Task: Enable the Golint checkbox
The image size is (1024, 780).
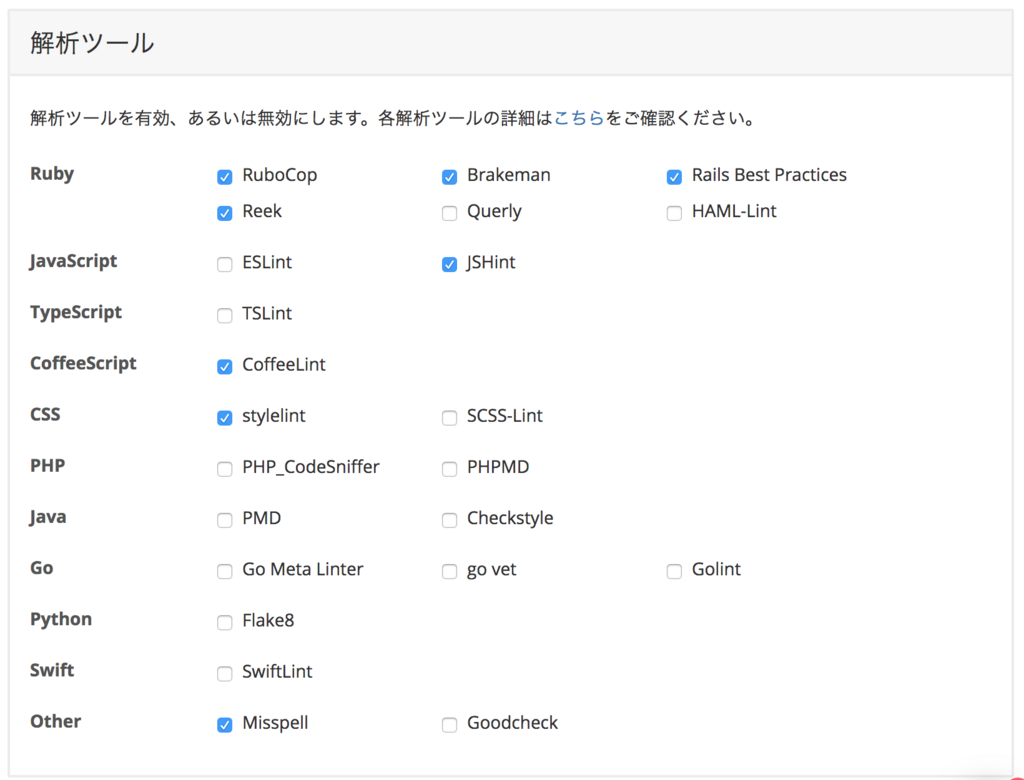Action: click(x=674, y=572)
